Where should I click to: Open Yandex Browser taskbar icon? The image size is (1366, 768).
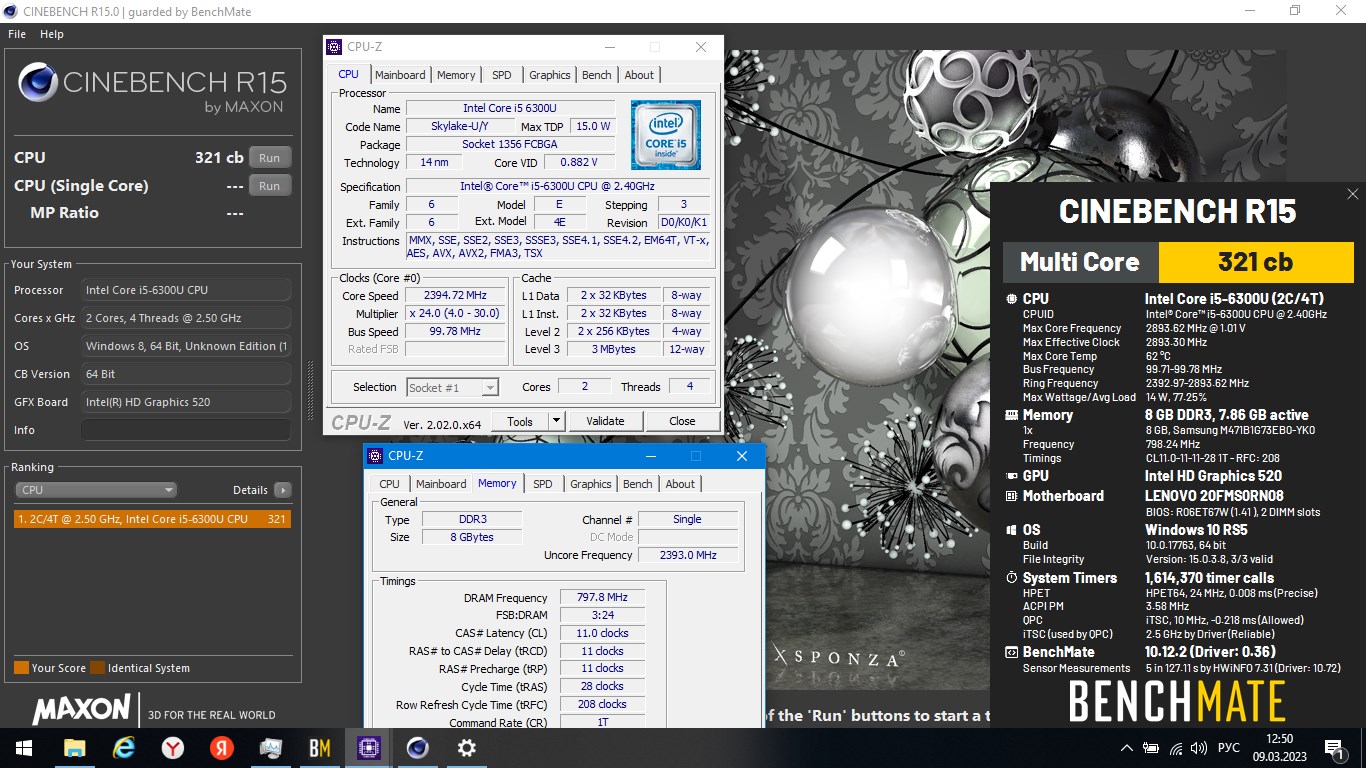(172, 748)
